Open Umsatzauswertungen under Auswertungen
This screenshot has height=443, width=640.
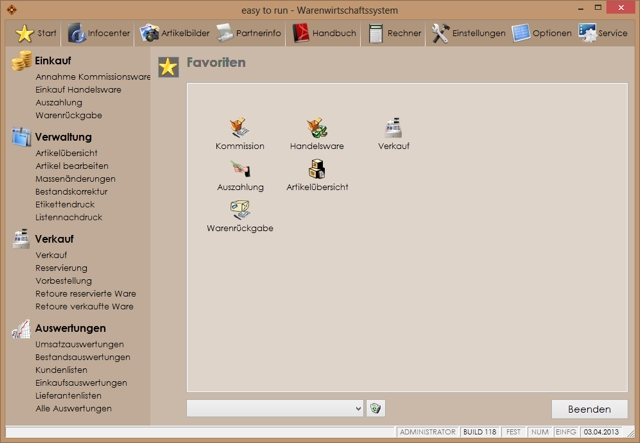coord(80,344)
